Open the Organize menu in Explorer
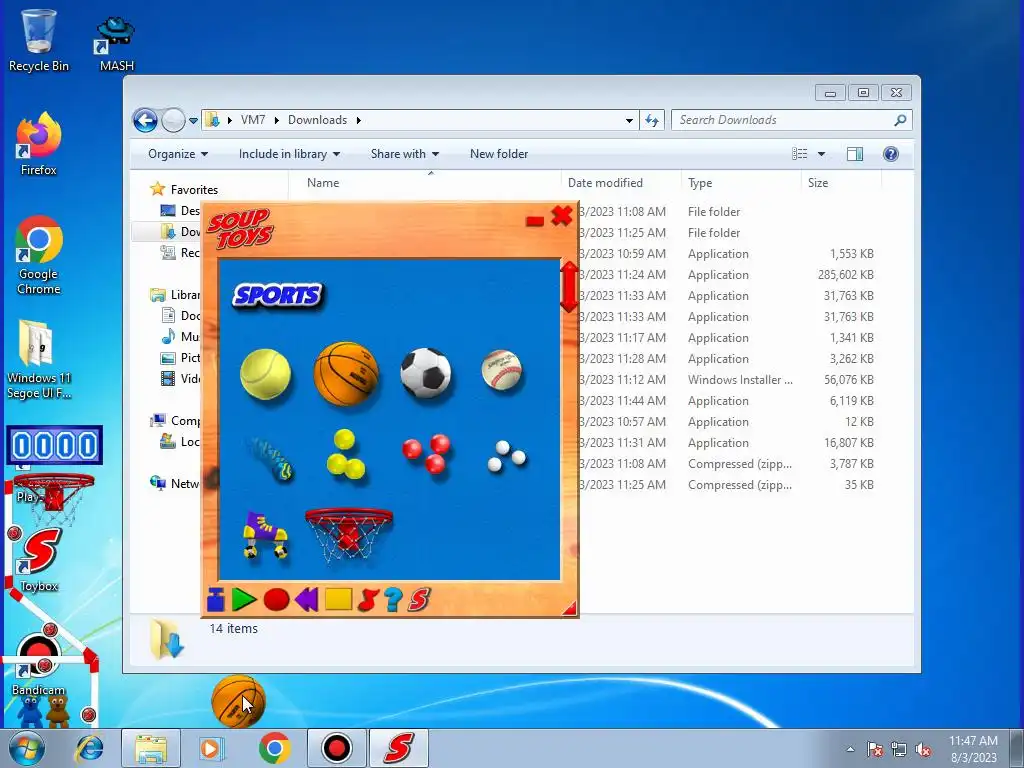Viewport: 1024px width, 768px height. 178,154
